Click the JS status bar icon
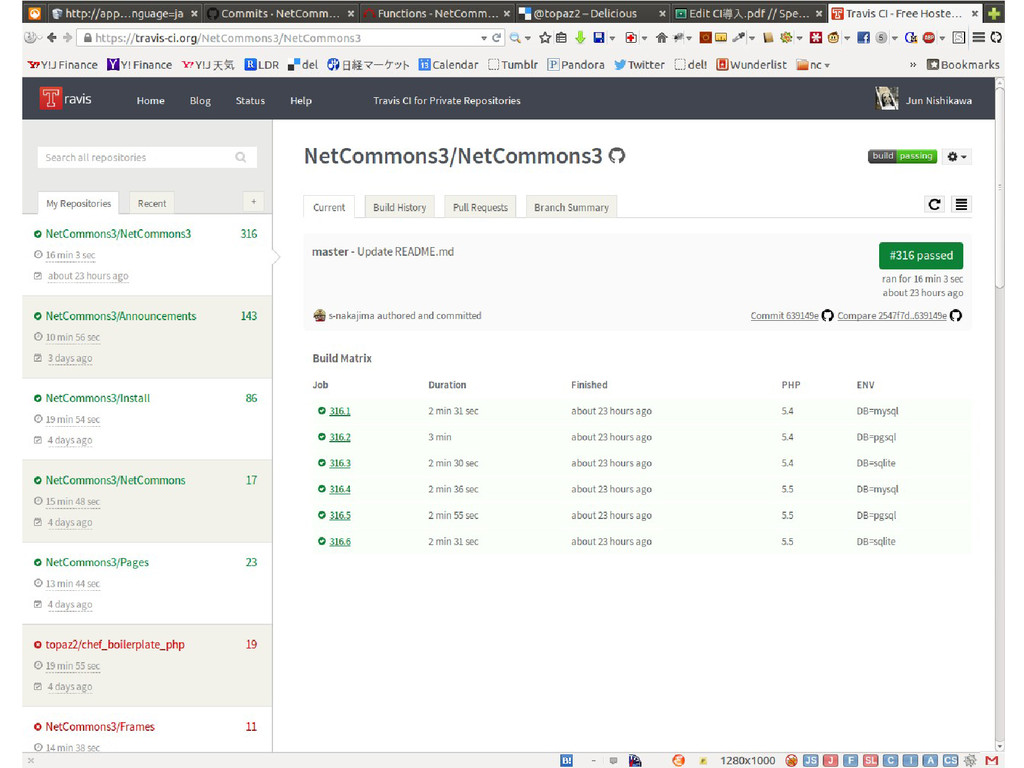This screenshot has height=768, width=1024. (811, 760)
